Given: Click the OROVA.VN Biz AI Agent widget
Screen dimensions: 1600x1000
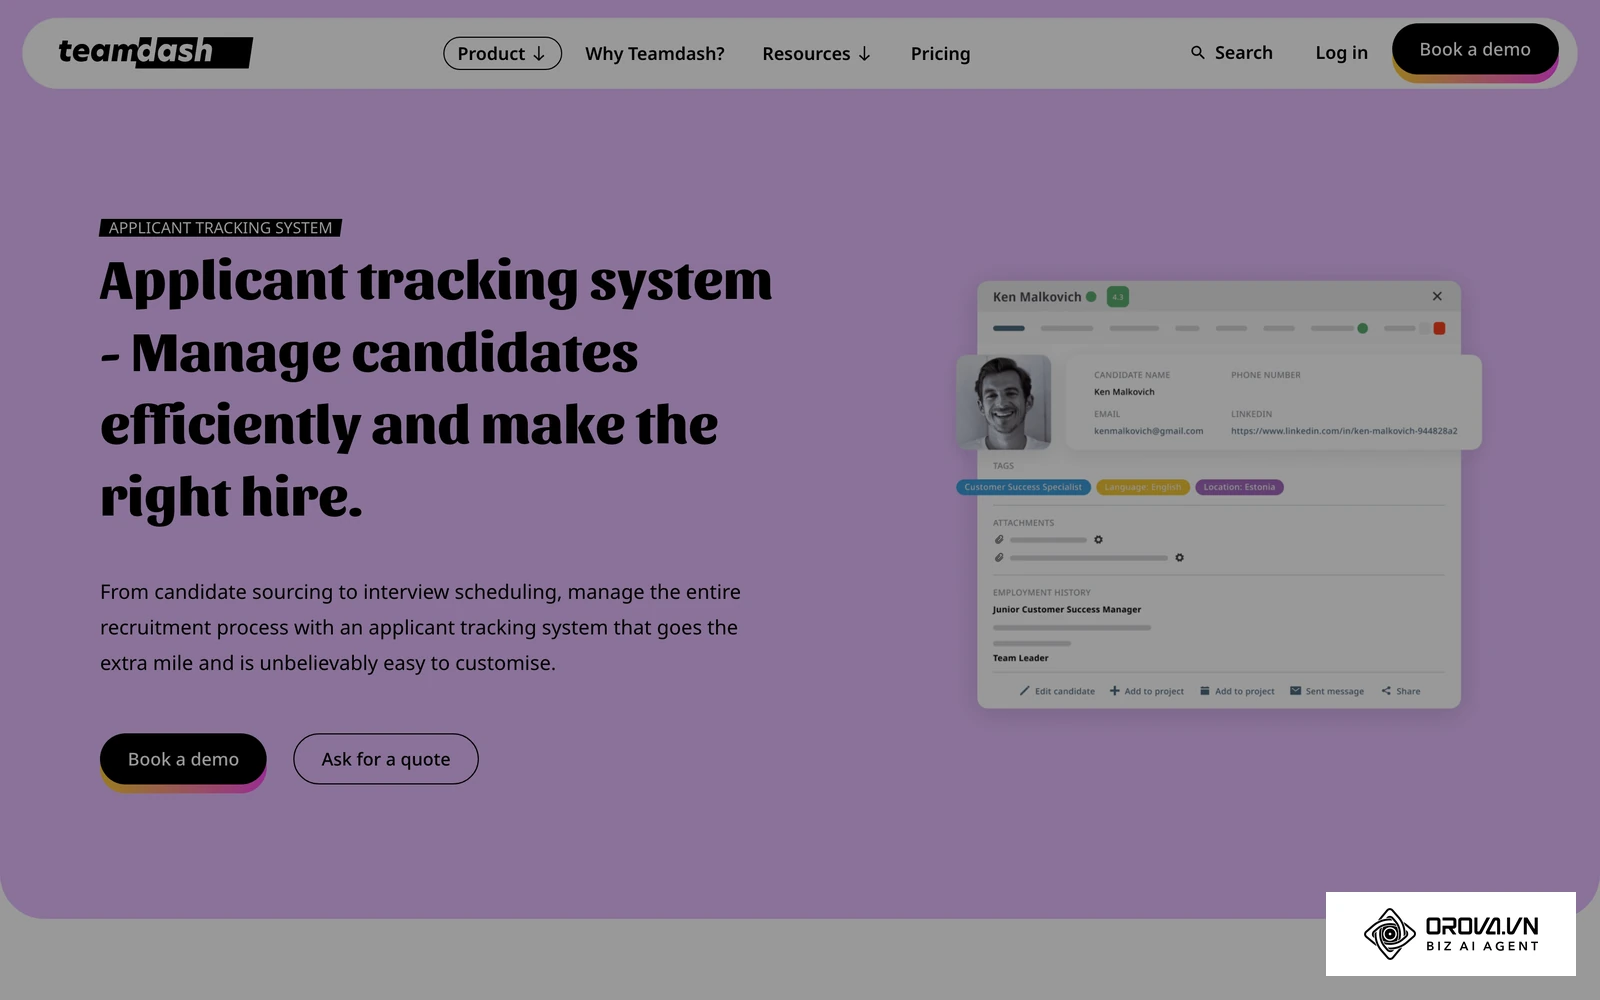Looking at the screenshot, I should (1451, 934).
